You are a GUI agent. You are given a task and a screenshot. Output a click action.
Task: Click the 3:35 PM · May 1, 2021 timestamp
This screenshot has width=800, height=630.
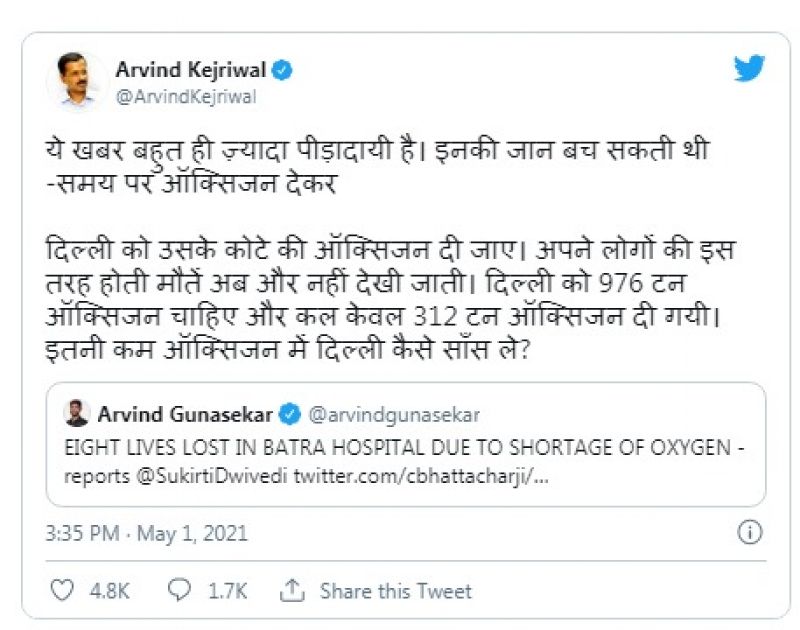point(146,533)
